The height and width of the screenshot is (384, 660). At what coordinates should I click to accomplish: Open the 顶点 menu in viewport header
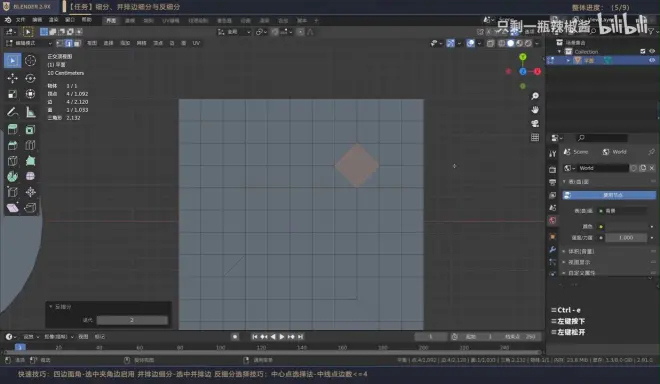158,43
